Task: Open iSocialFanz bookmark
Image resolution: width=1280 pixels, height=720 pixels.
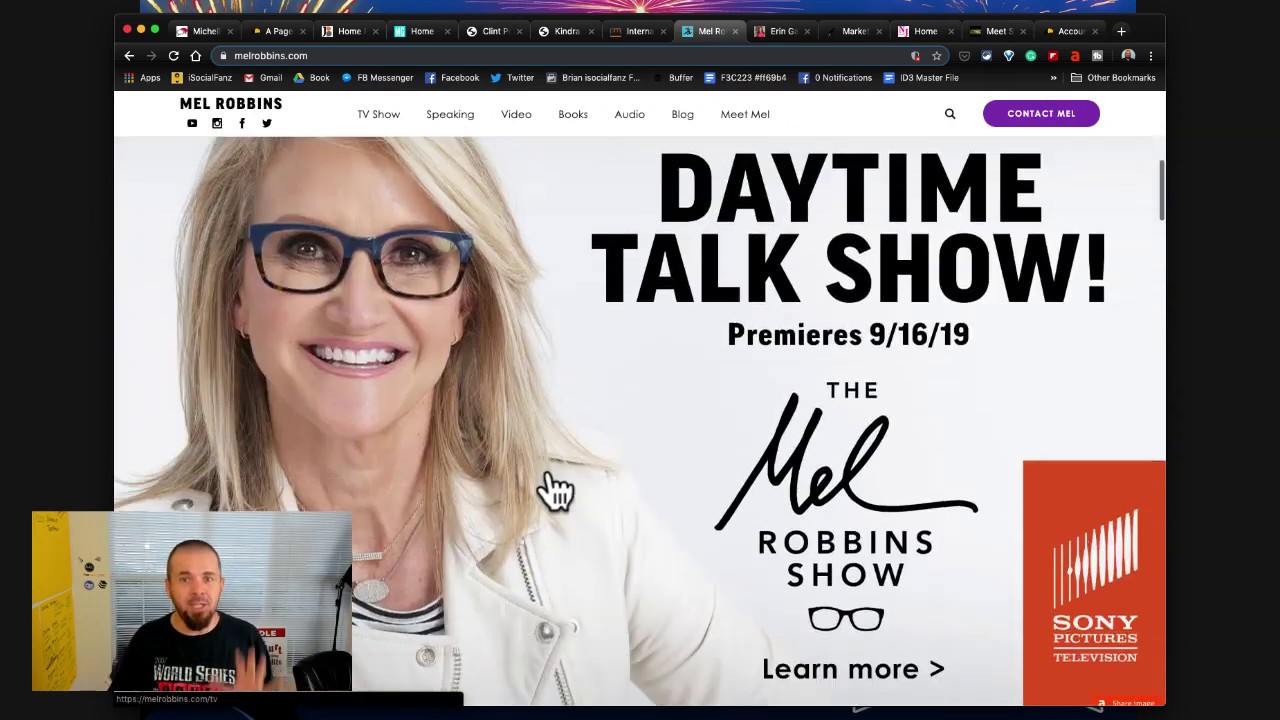Action: 203,78
